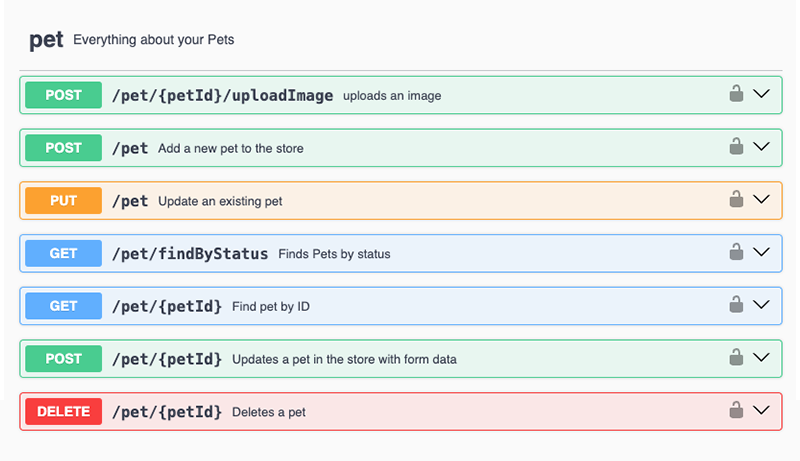Open the /pet/findByStatus path link
Viewport: 800px width, 461px height.
point(190,253)
